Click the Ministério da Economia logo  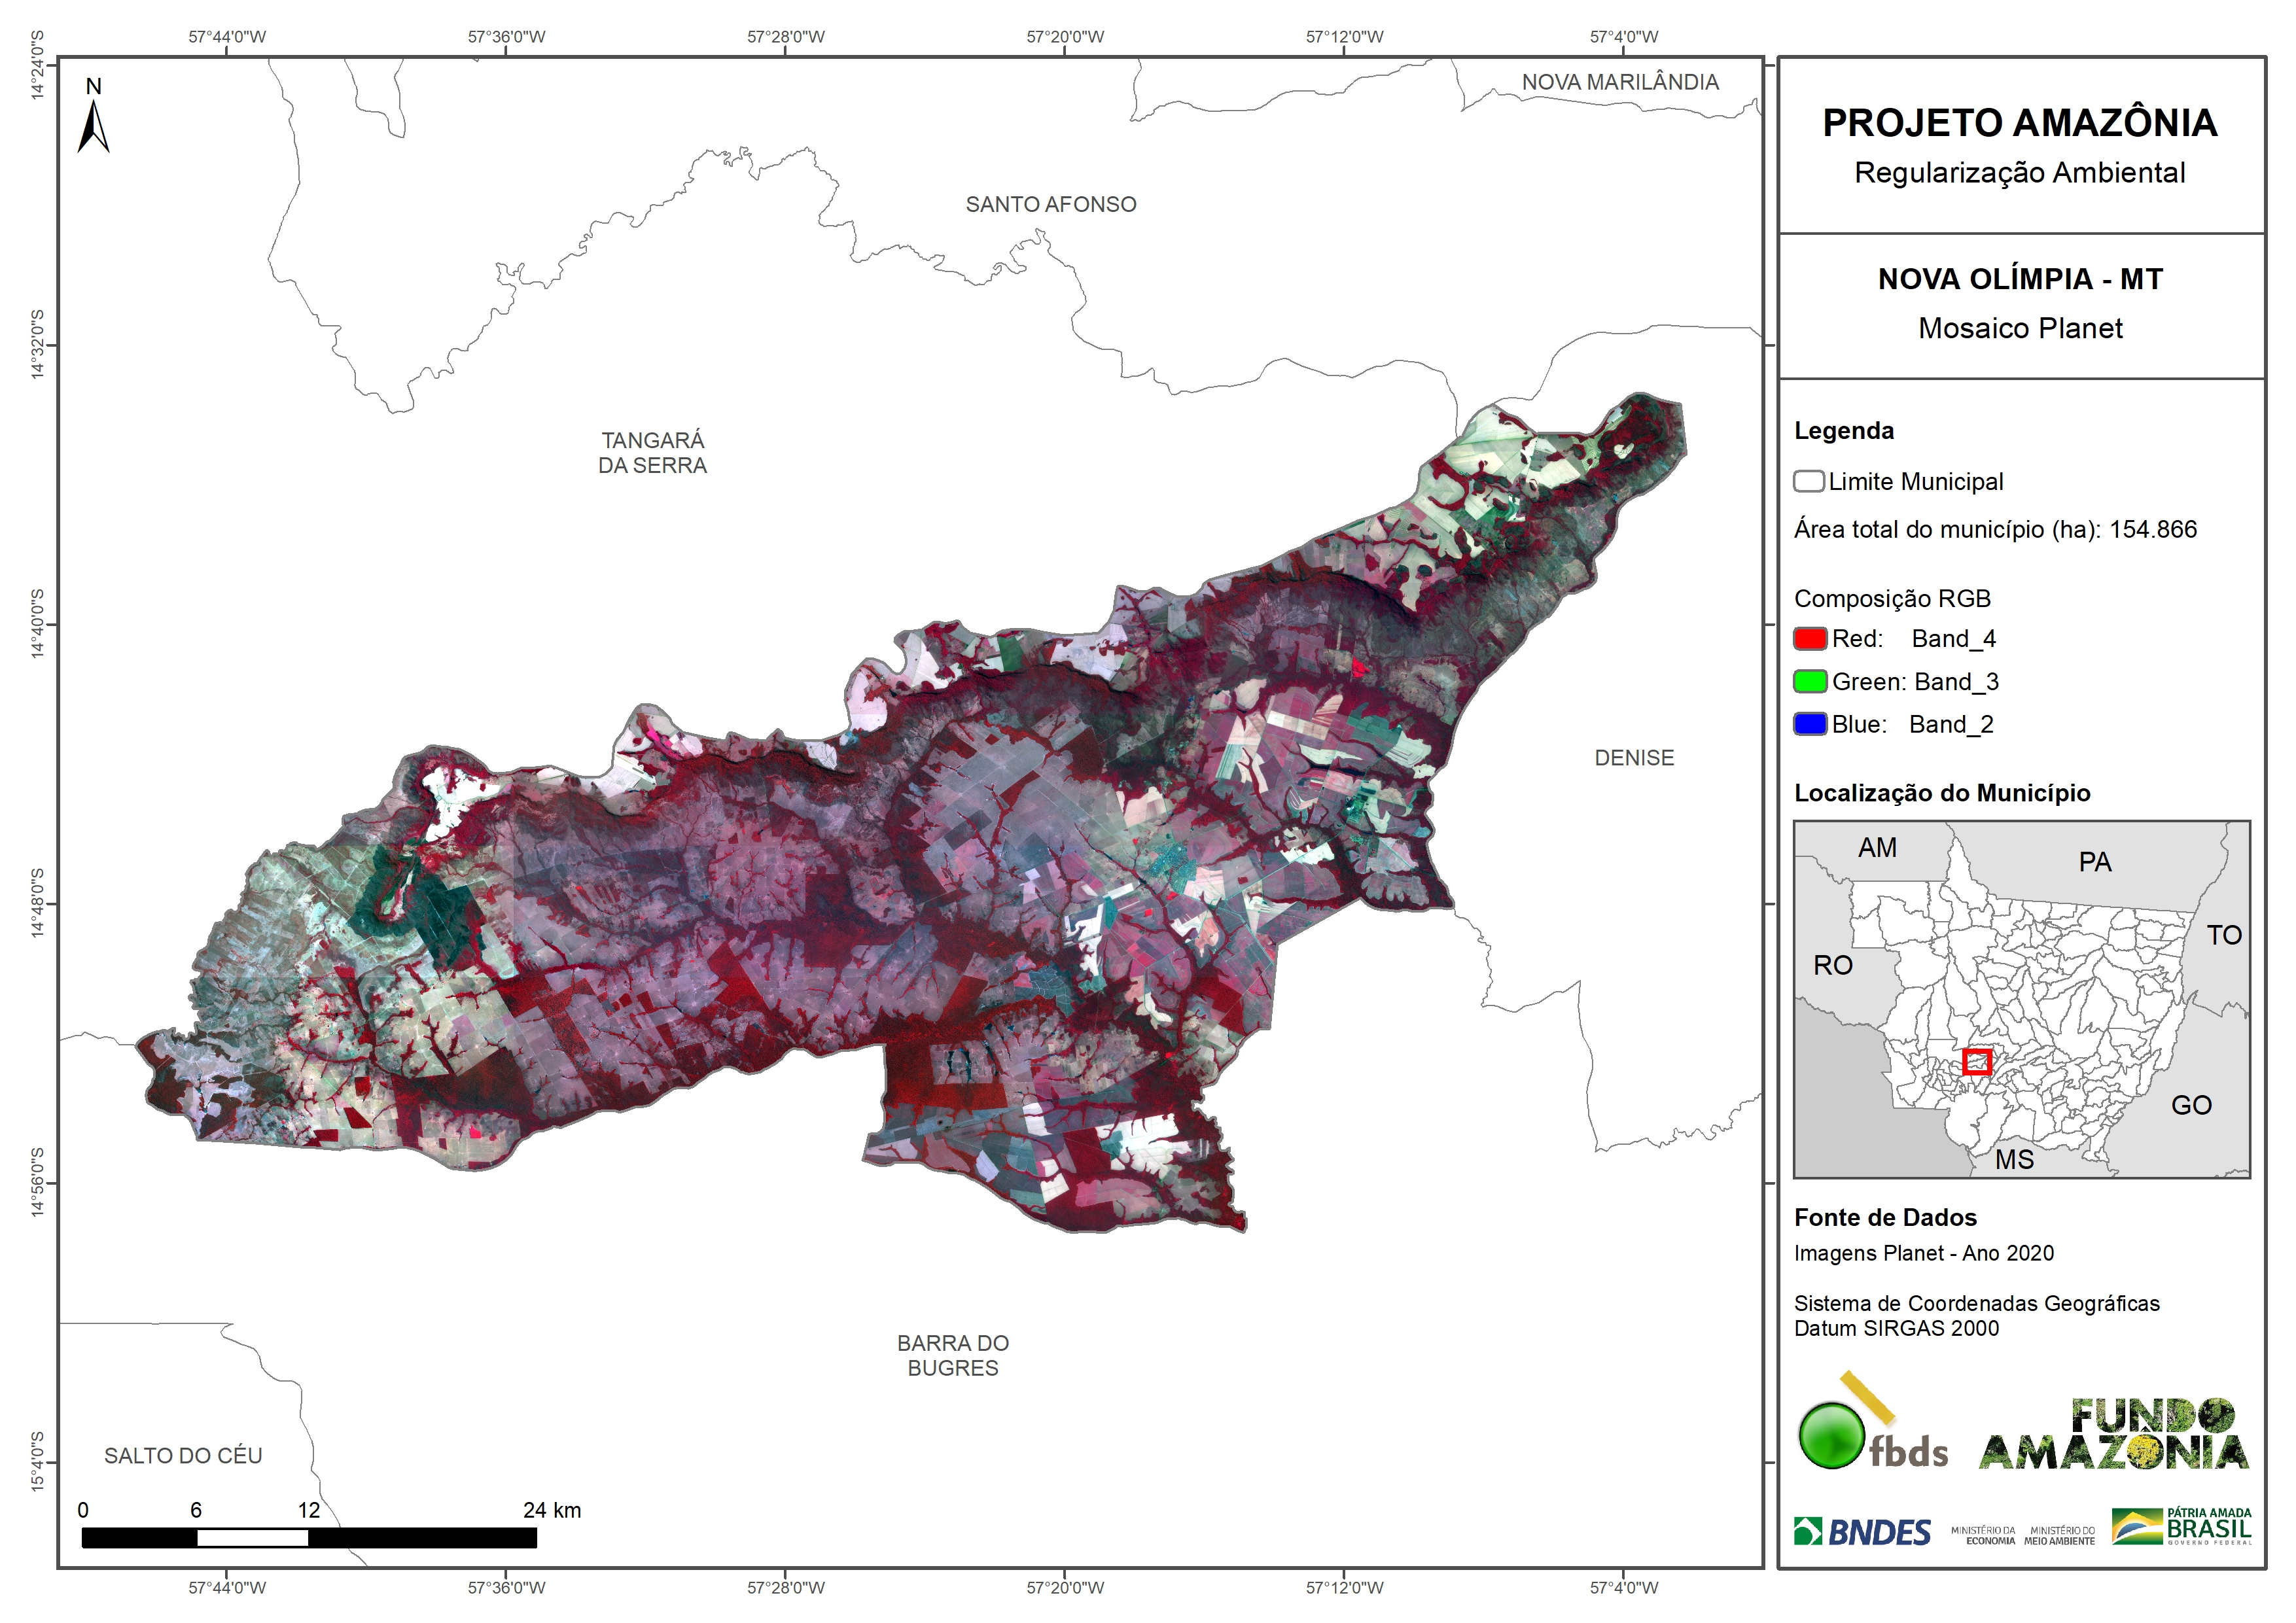1983,1535
